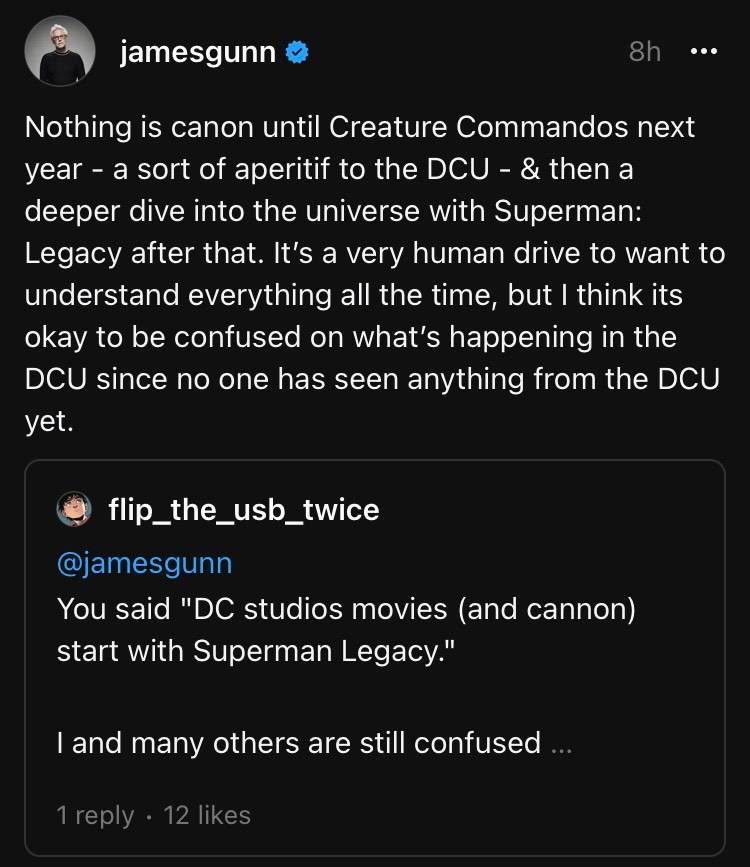The image size is (750, 867).
Task: Follow the @jamesgunn mention link
Action: click(144, 563)
